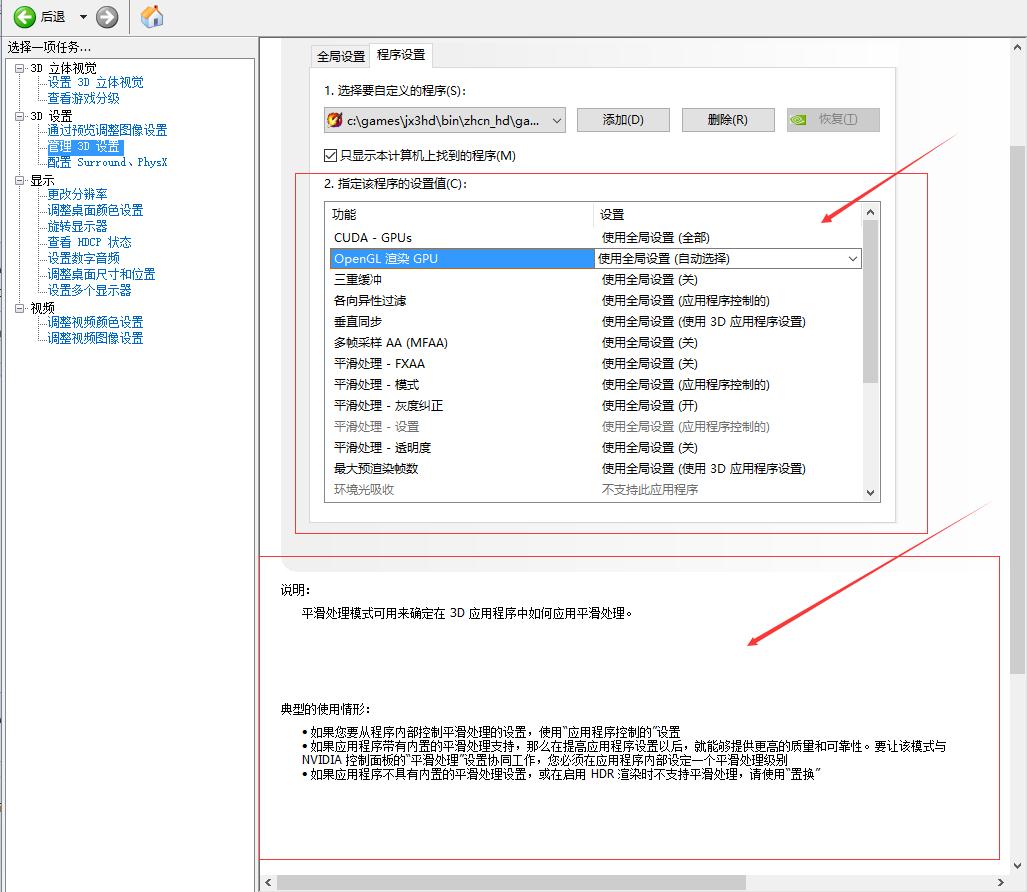
Task: Select 多帧采样 AA (MFAA) row
Action: point(595,343)
